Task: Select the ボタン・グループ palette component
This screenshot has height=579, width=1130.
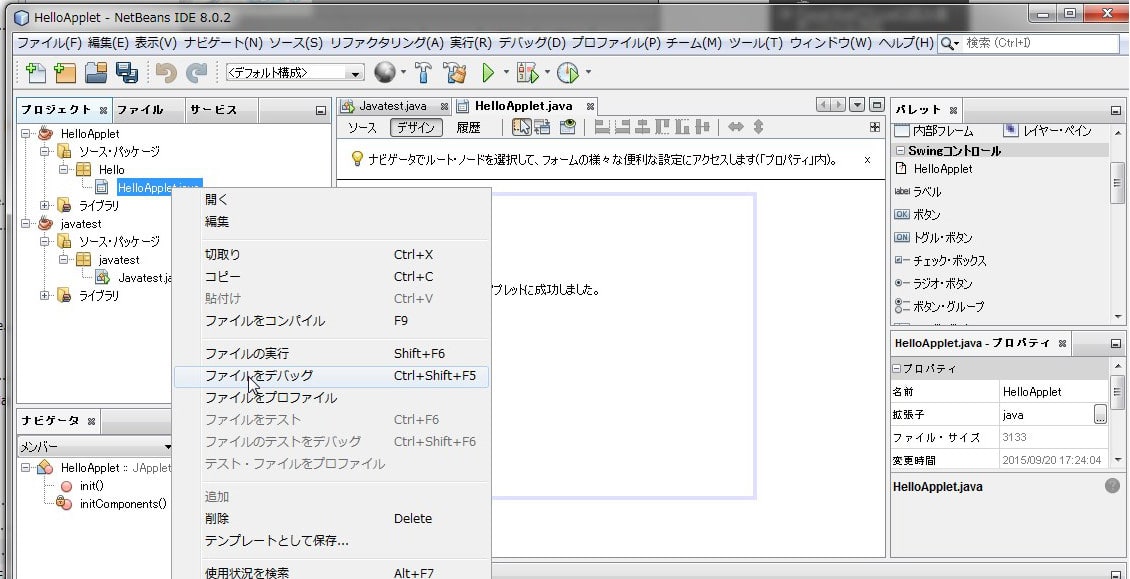Action: coord(939,306)
